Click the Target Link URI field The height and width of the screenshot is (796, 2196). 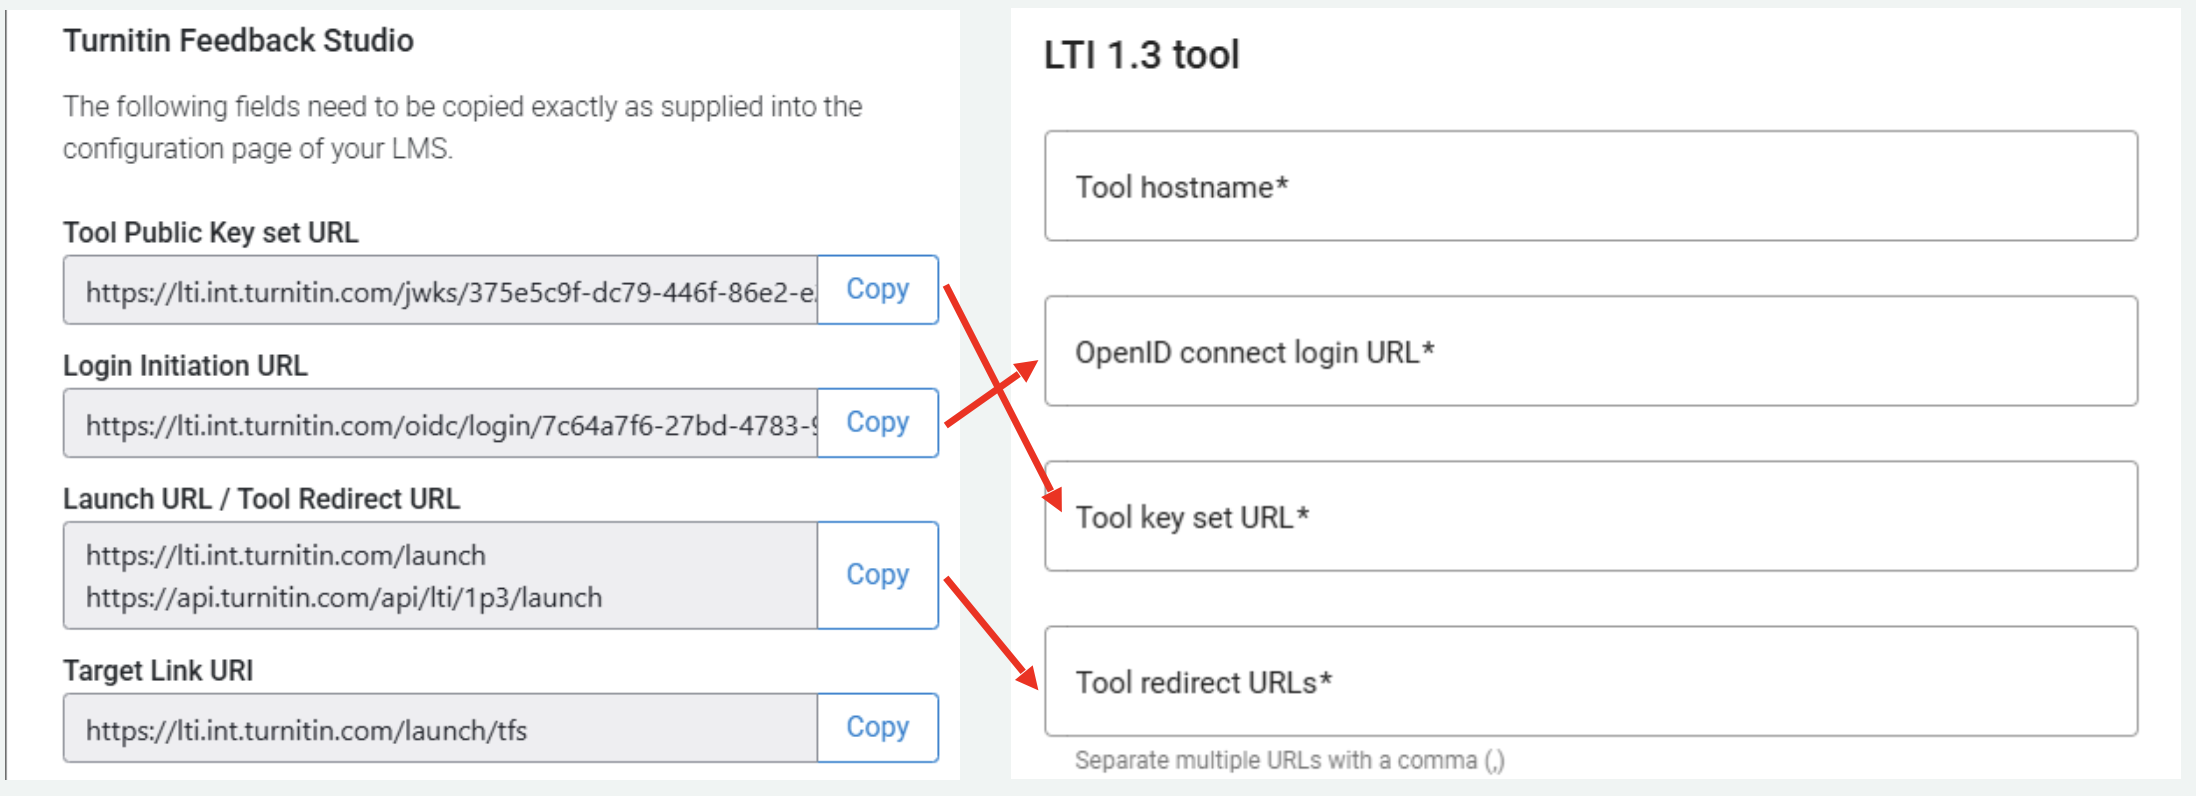[441, 728]
